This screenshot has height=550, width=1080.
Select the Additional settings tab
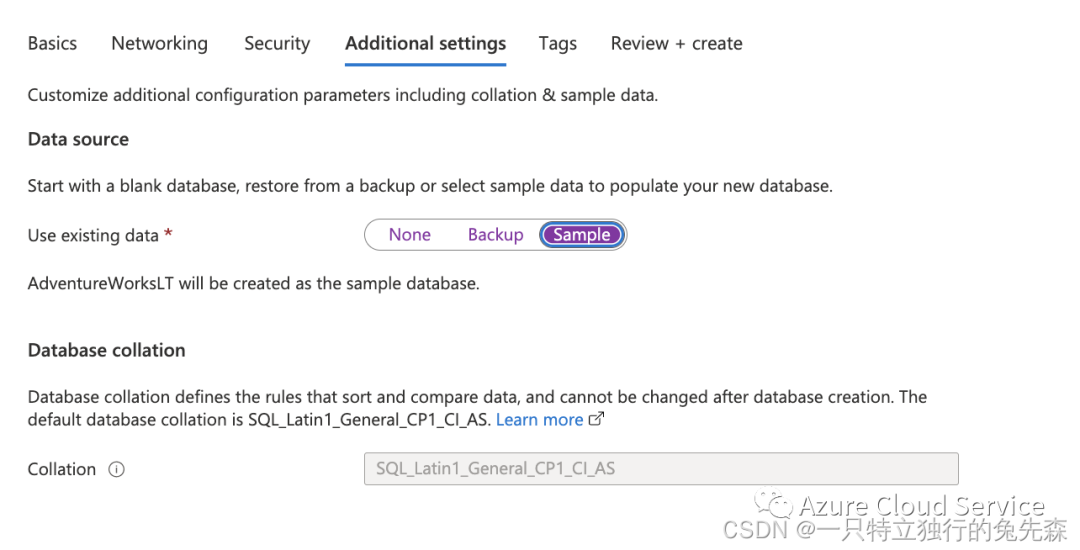point(425,44)
